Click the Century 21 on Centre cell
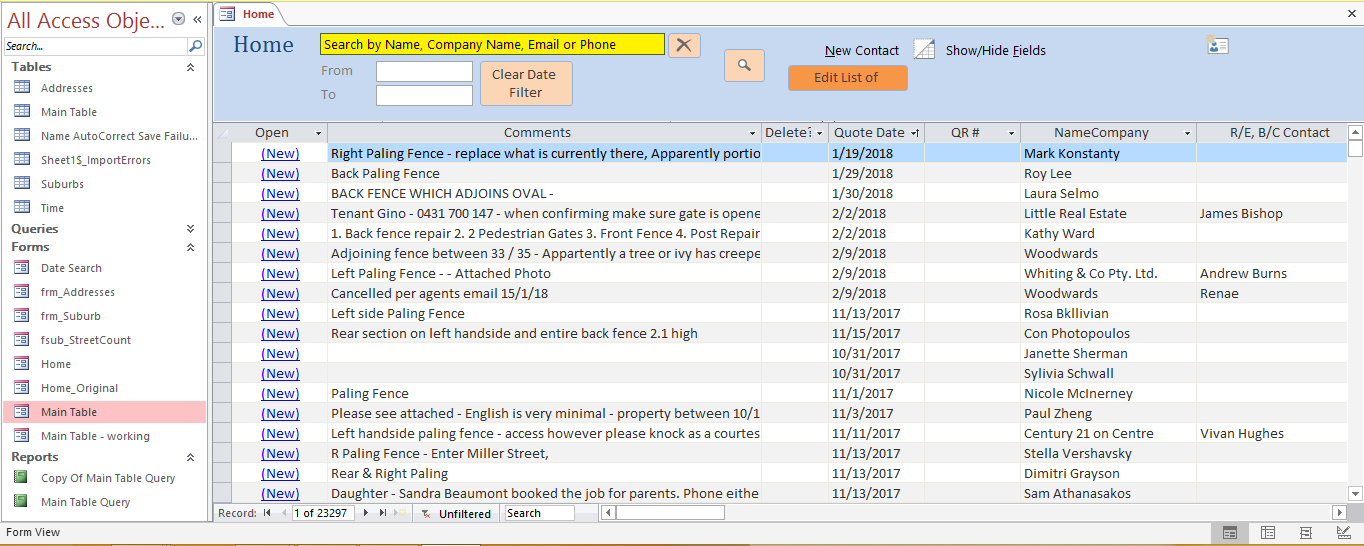1364x546 pixels. tap(1108, 433)
